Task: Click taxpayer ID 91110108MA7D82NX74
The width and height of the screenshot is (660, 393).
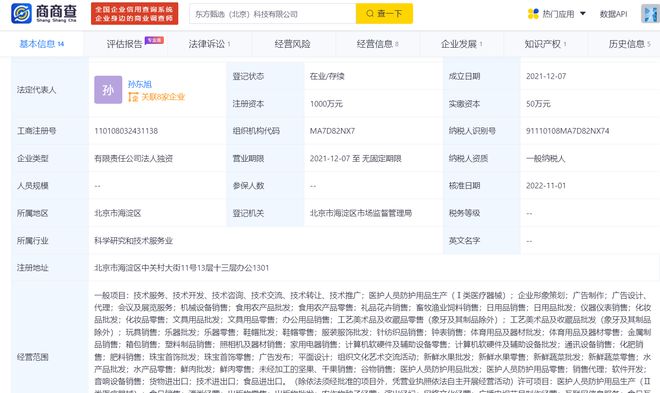Action: [x=567, y=131]
